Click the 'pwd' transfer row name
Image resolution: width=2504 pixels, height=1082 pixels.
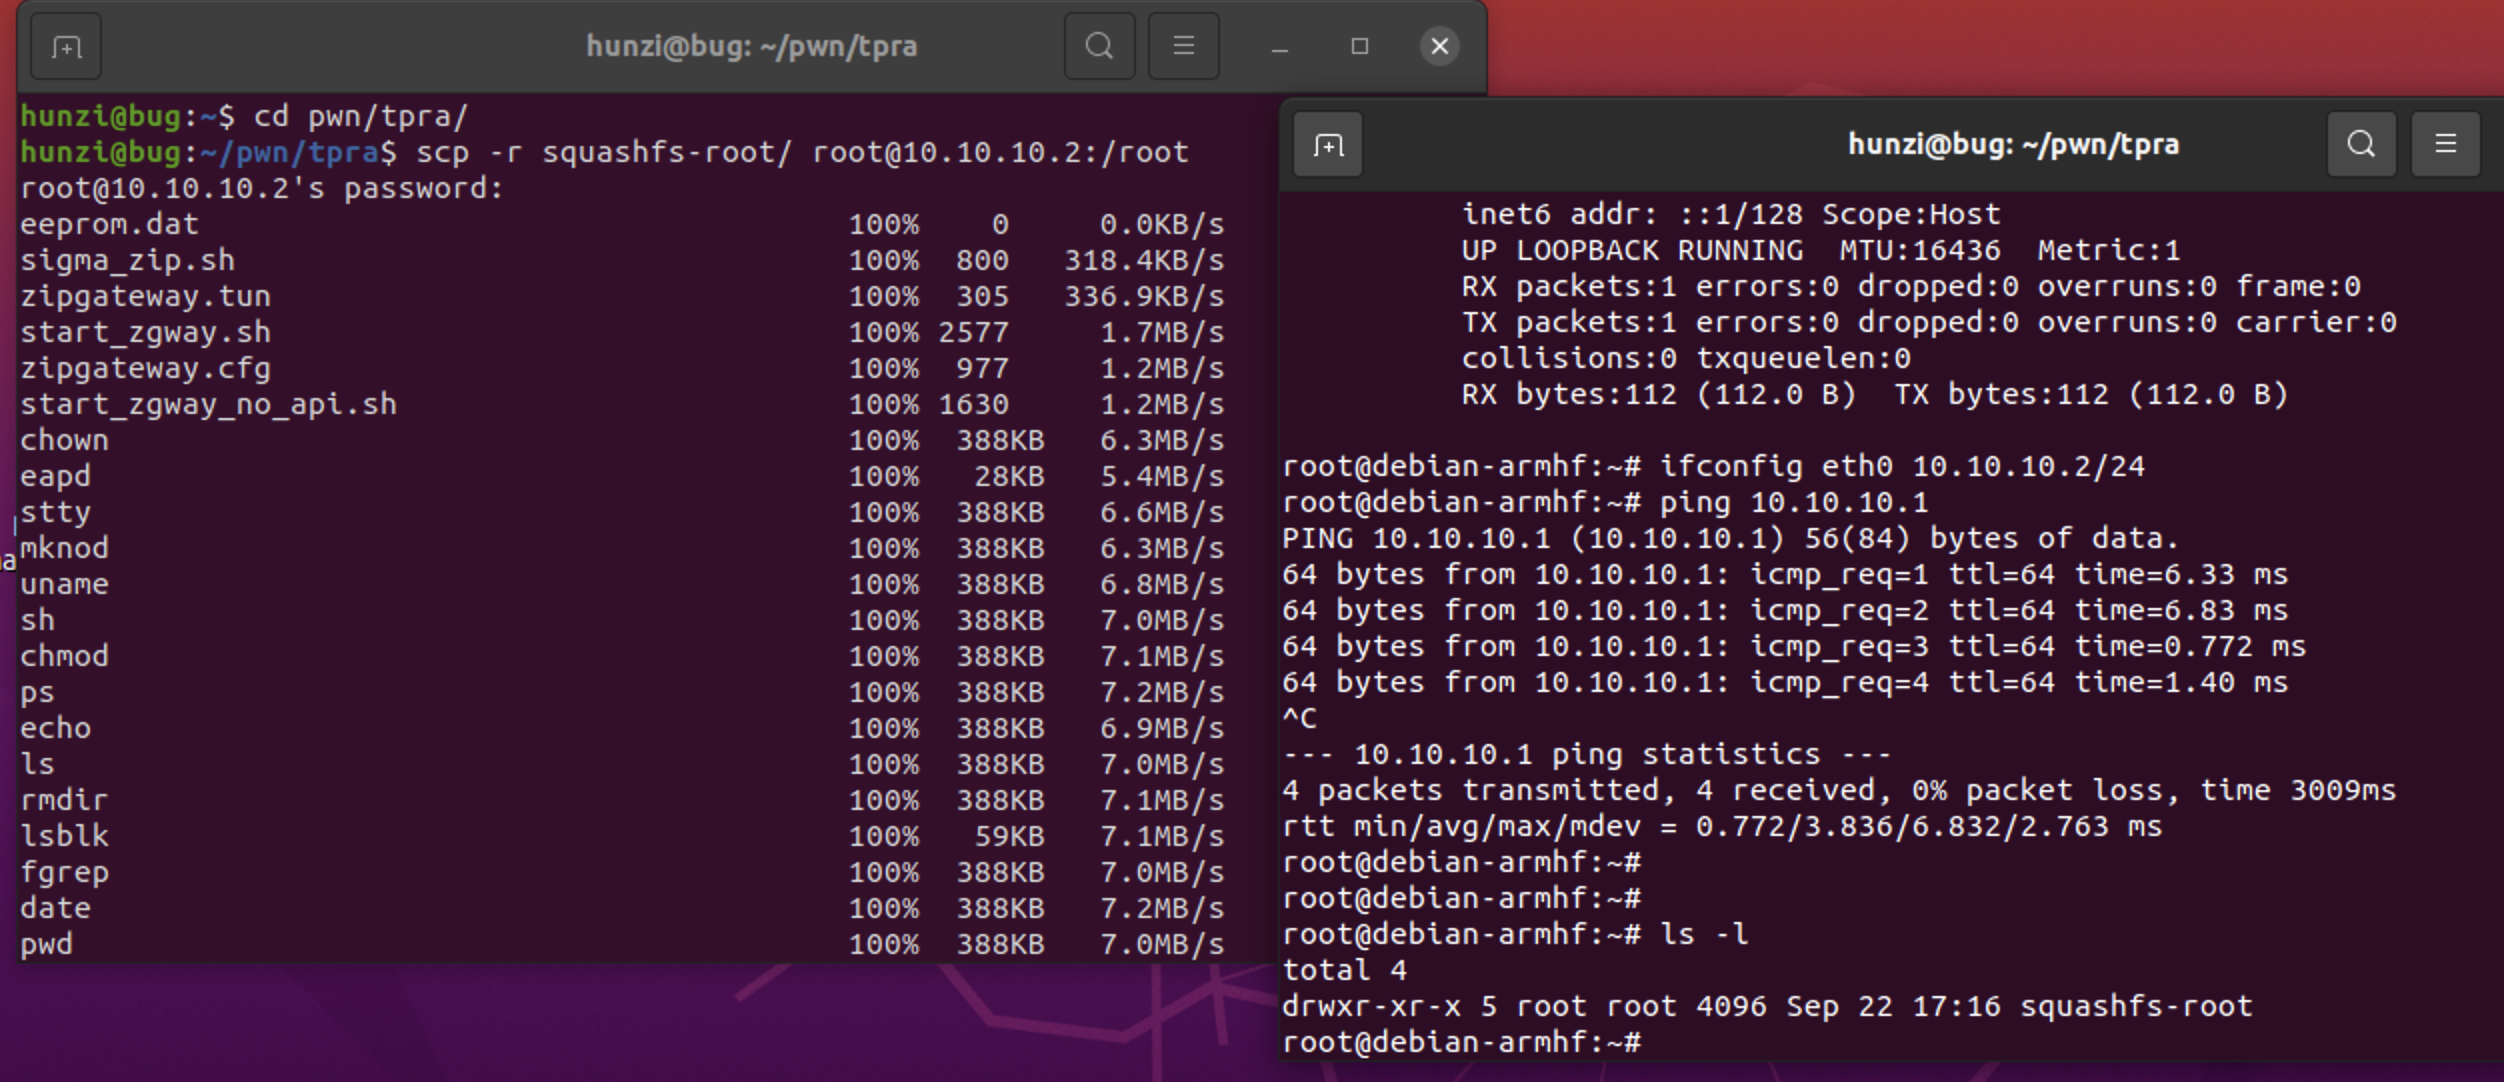pos(46,944)
